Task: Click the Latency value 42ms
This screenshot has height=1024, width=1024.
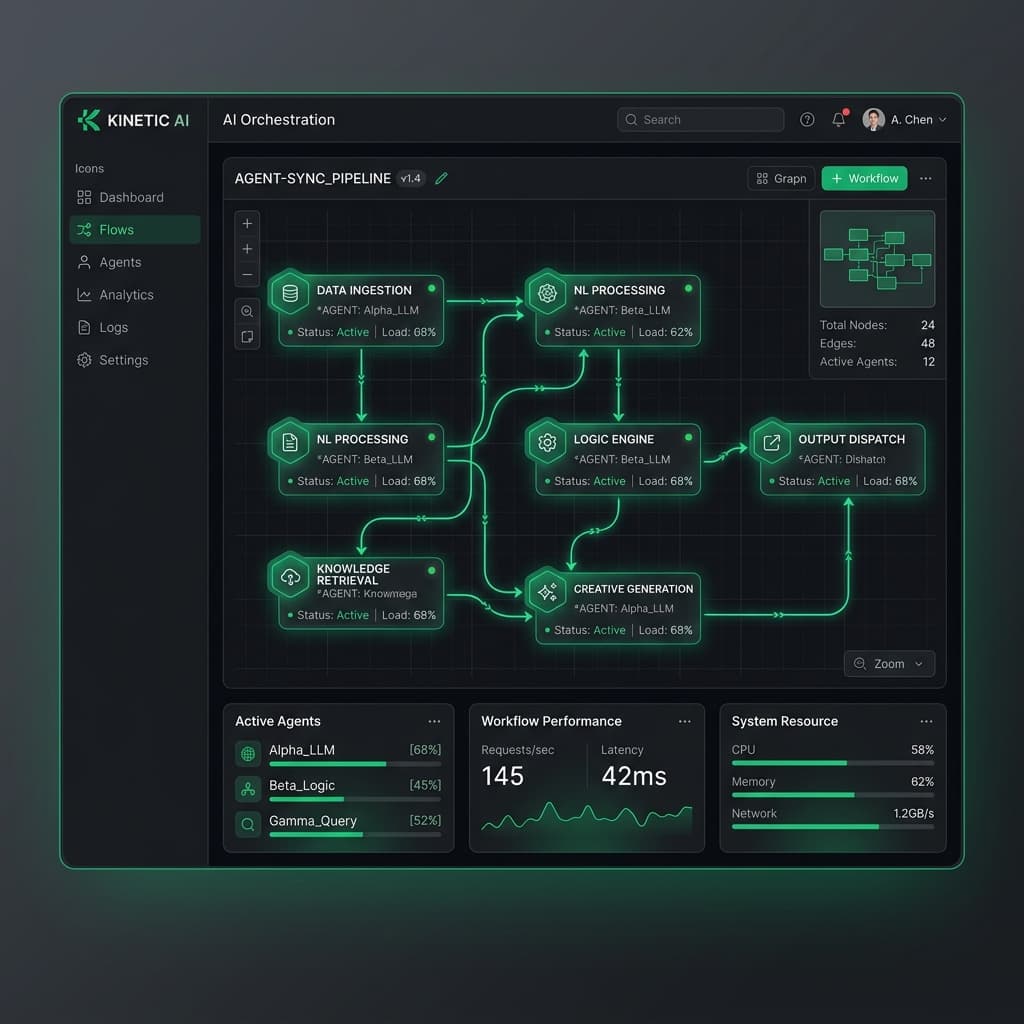Action: click(x=633, y=776)
